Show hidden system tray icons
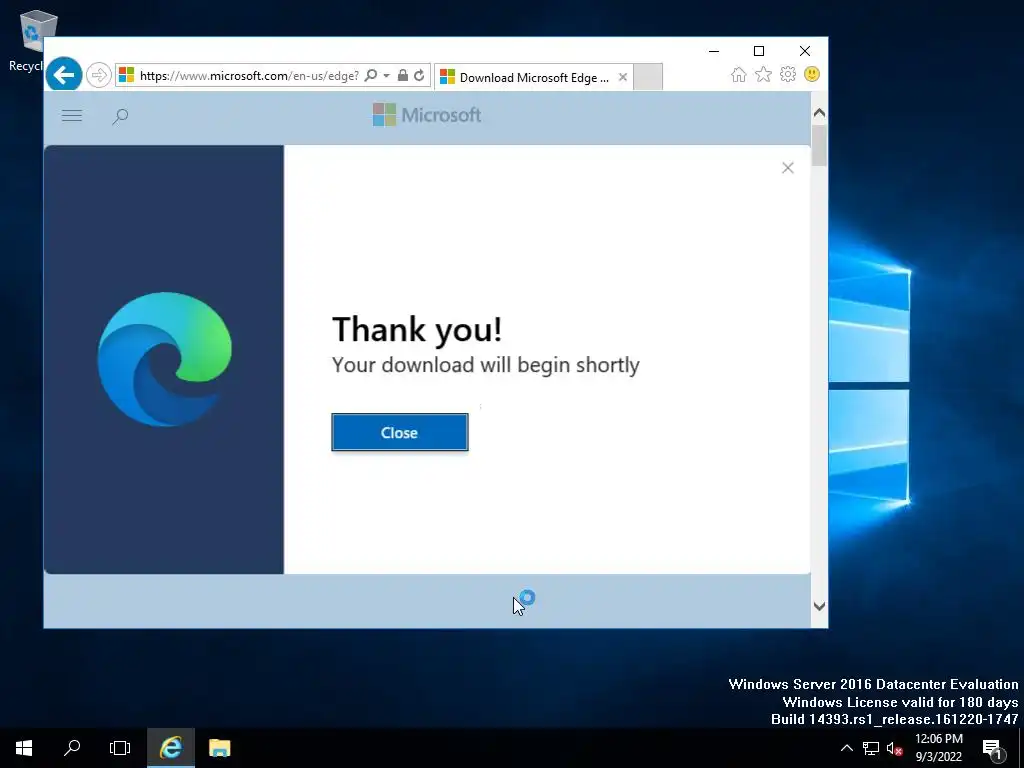The image size is (1024, 768). click(846, 748)
